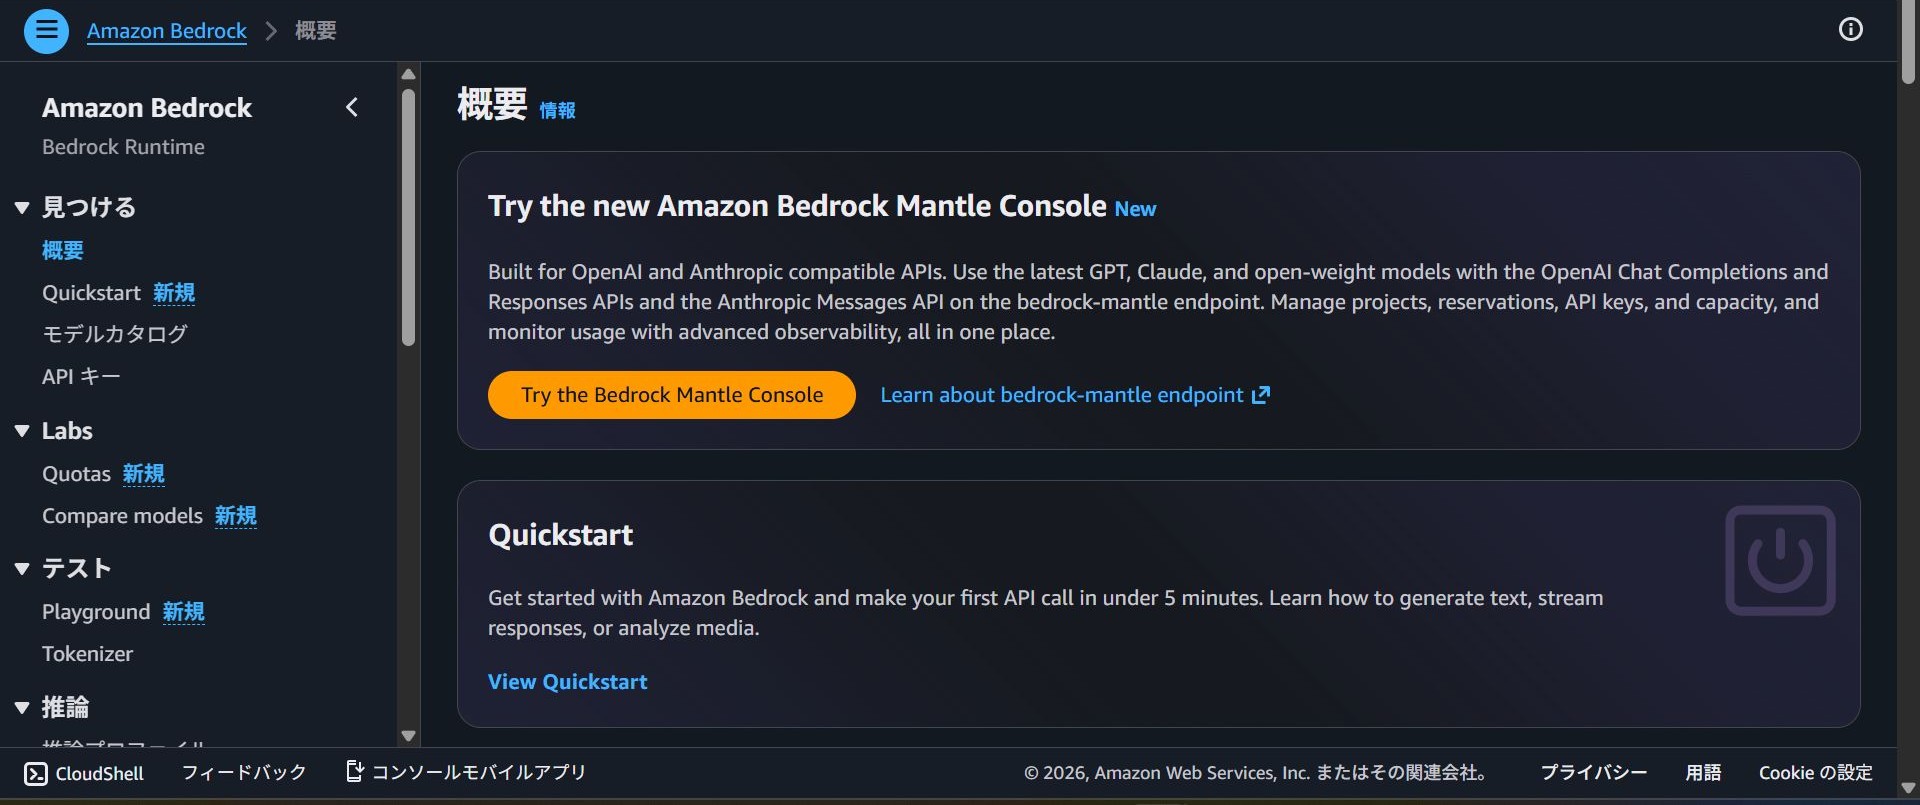Open Quickstart in the sidebar
The height and width of the screenshot is (805, 1920).
(91, 293)
